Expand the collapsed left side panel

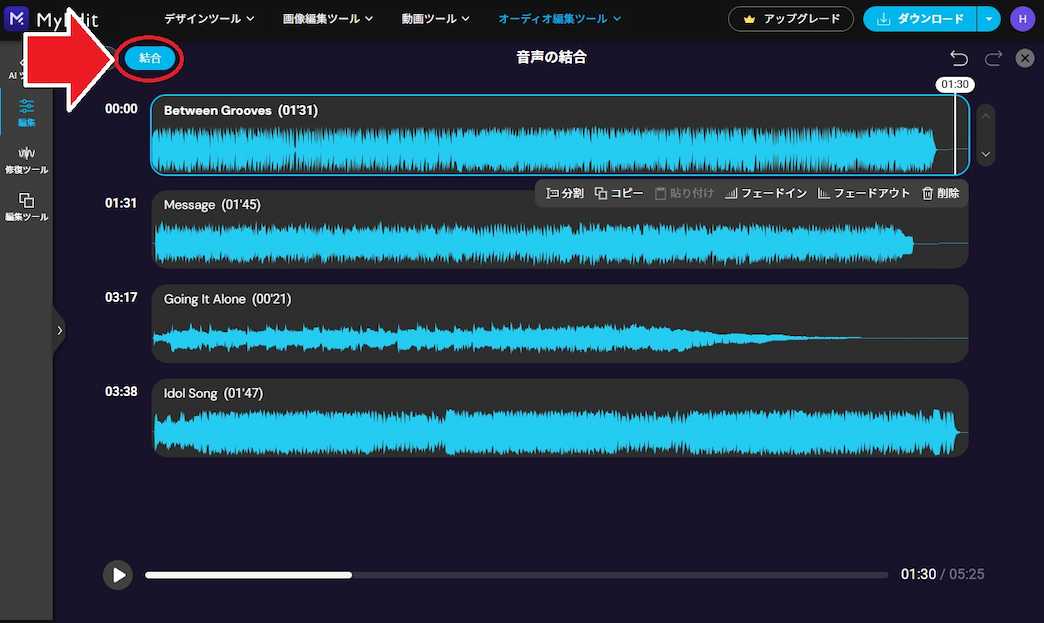59,330
